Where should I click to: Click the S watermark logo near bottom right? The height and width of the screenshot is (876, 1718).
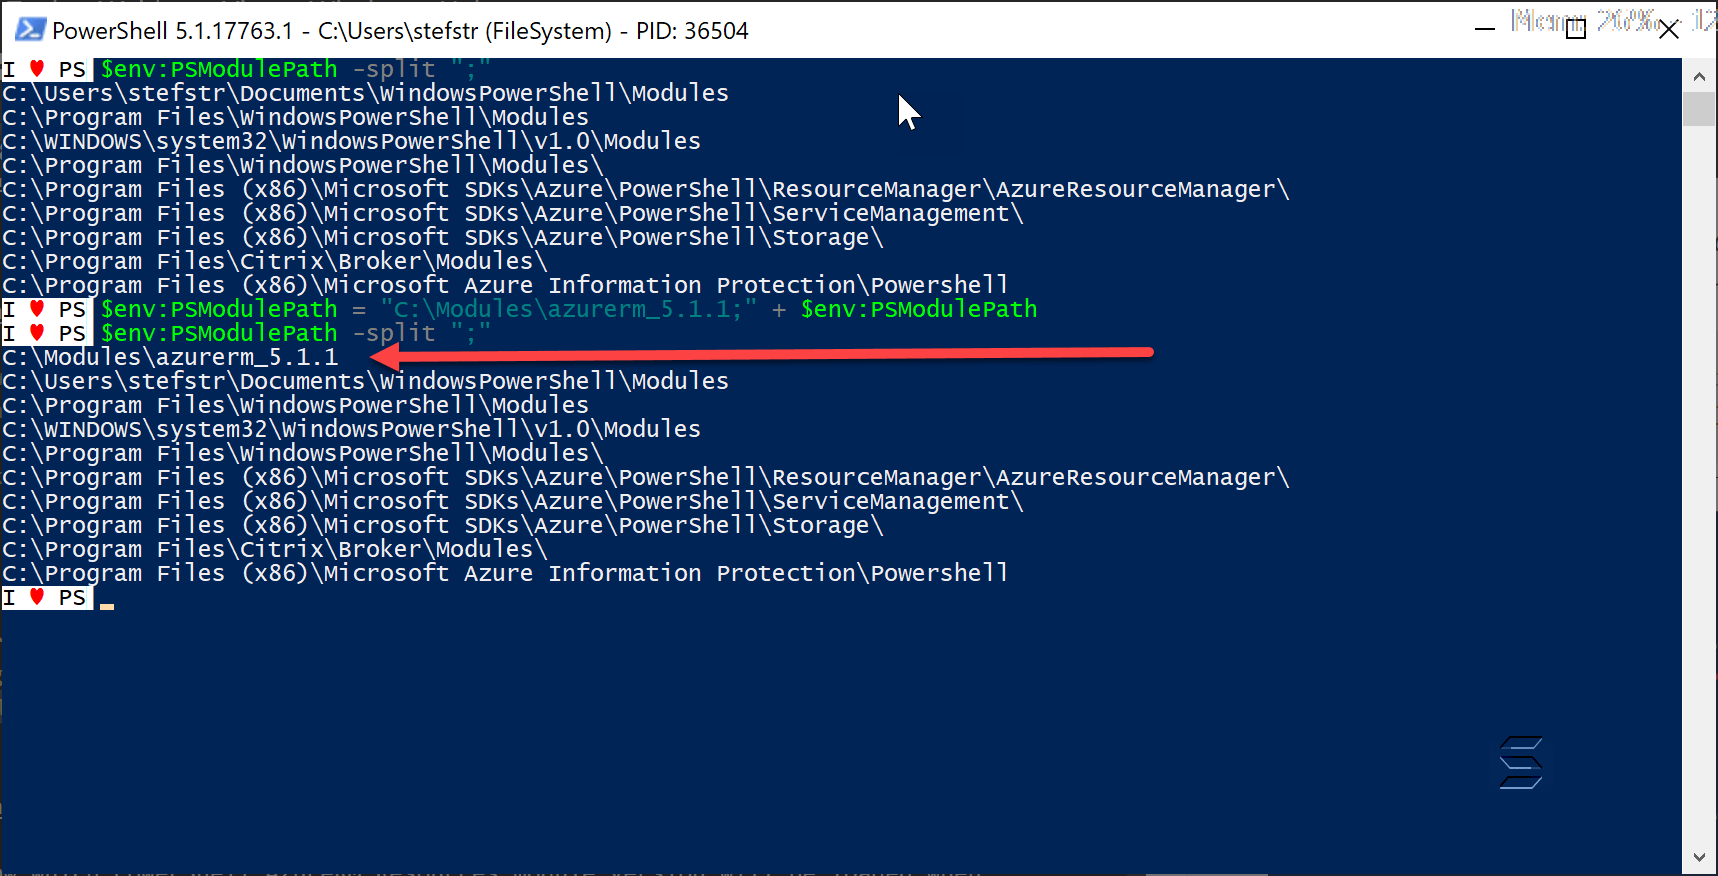[1520, 763]
